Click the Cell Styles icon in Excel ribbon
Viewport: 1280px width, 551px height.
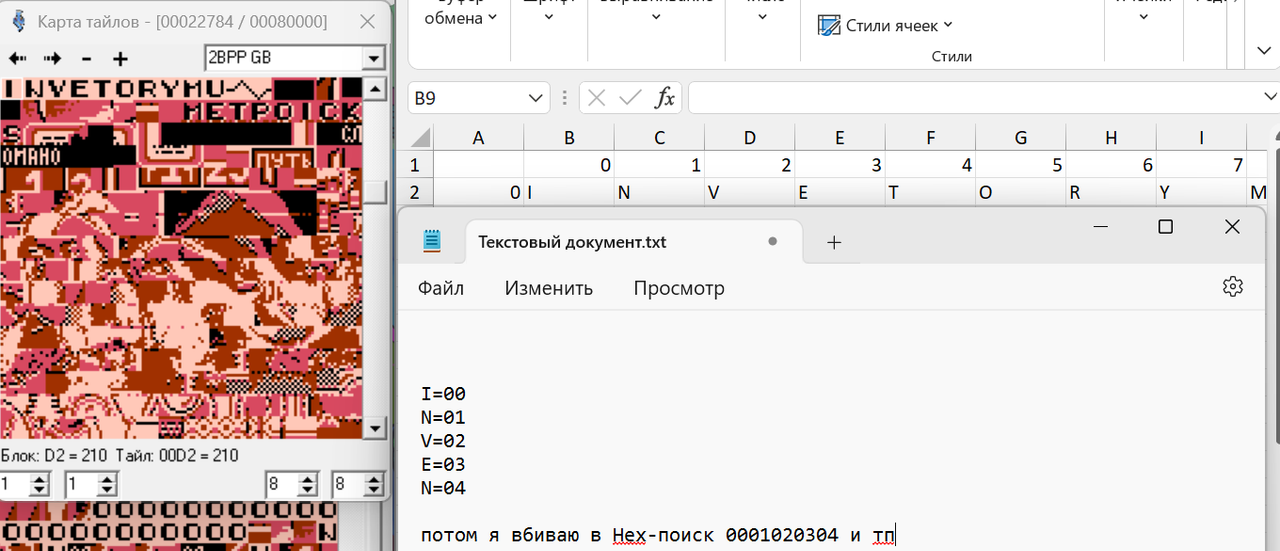[829, 25]
